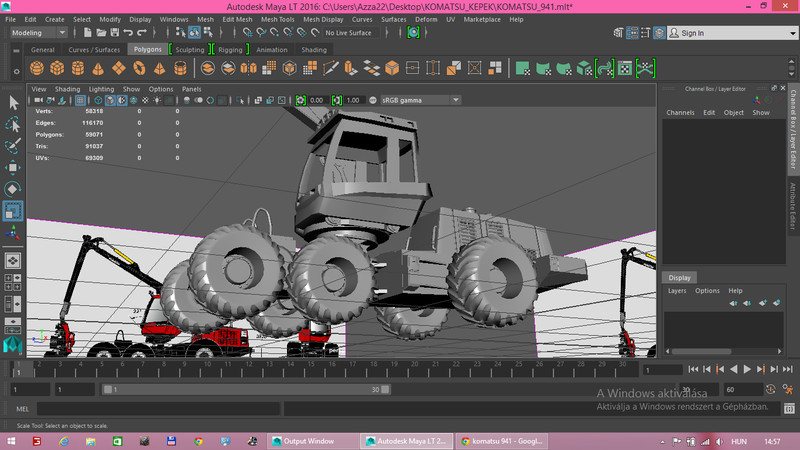The height and width of the screenshot is (450, 800).
Task: Toggle smooth shade all in viewport
Action: click(x=110, y=101)
